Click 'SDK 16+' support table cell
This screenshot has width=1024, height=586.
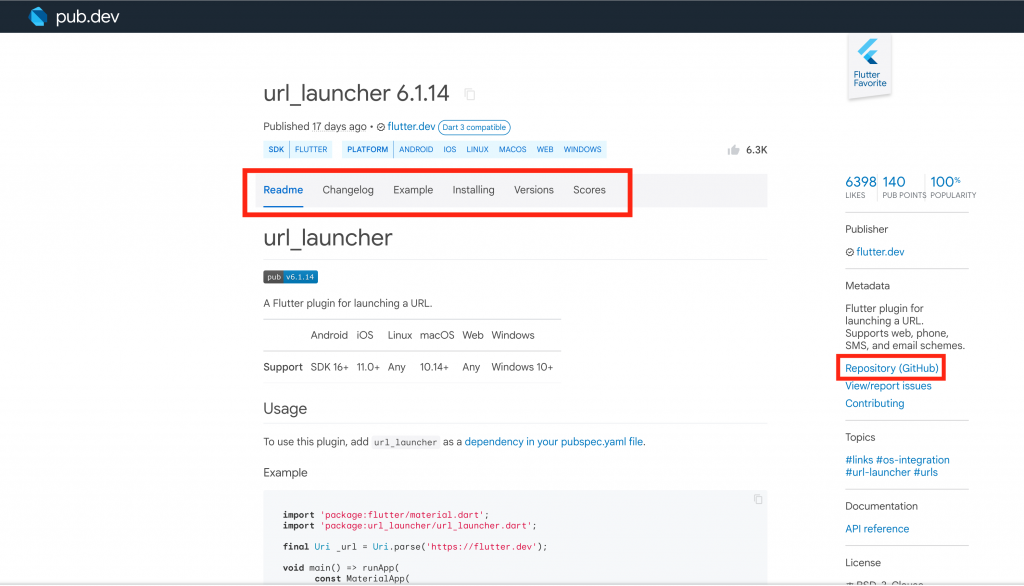[x=329, y=367]
